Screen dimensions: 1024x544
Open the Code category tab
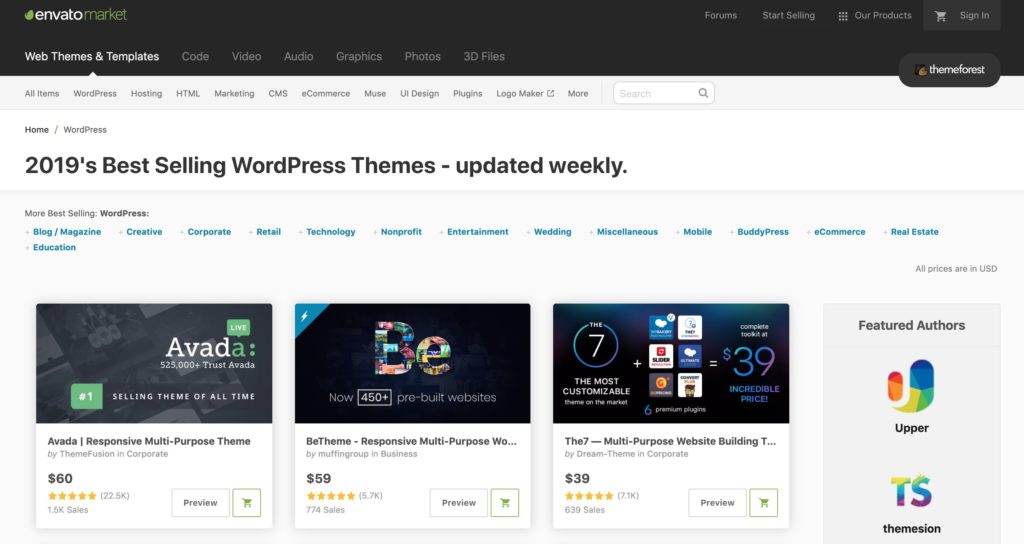[x=195, y=57]
